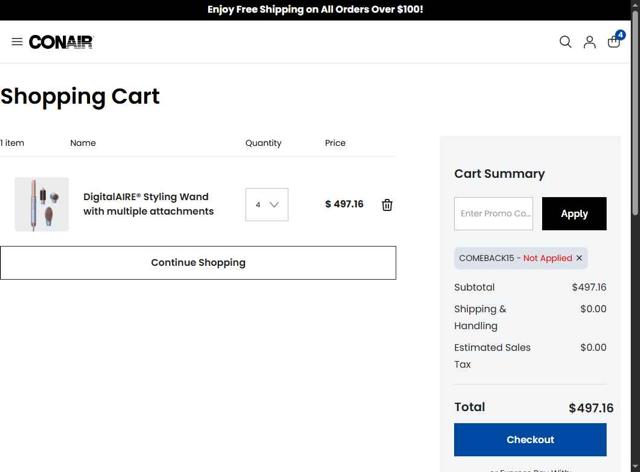Click the Continue Shopping button
Image resolution: width=640 pixels, height=472 pixels.
(x=198, y=263)
